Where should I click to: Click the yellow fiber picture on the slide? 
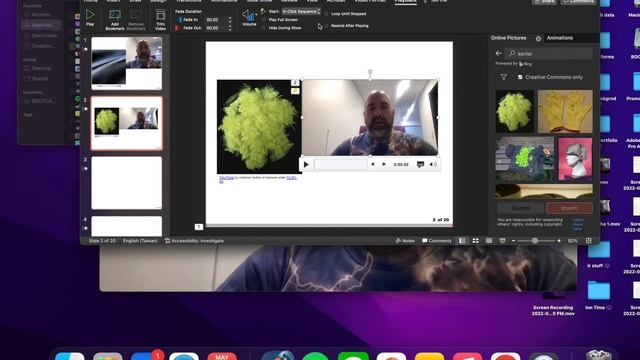[x=259, y=127]
